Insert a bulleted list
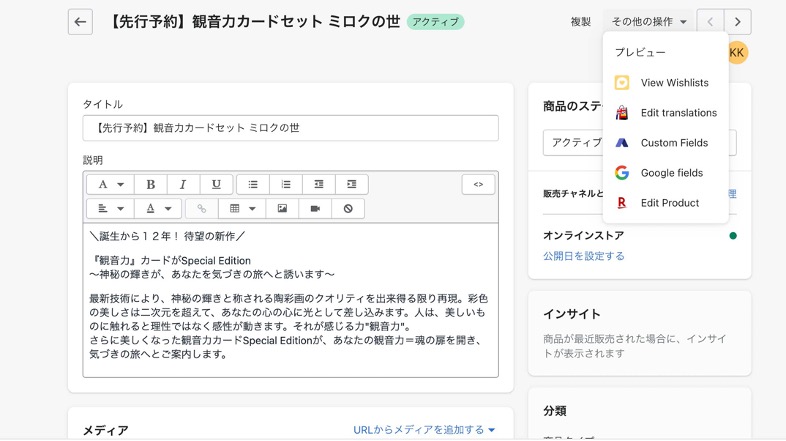The image size is (786, 441). 253,184
